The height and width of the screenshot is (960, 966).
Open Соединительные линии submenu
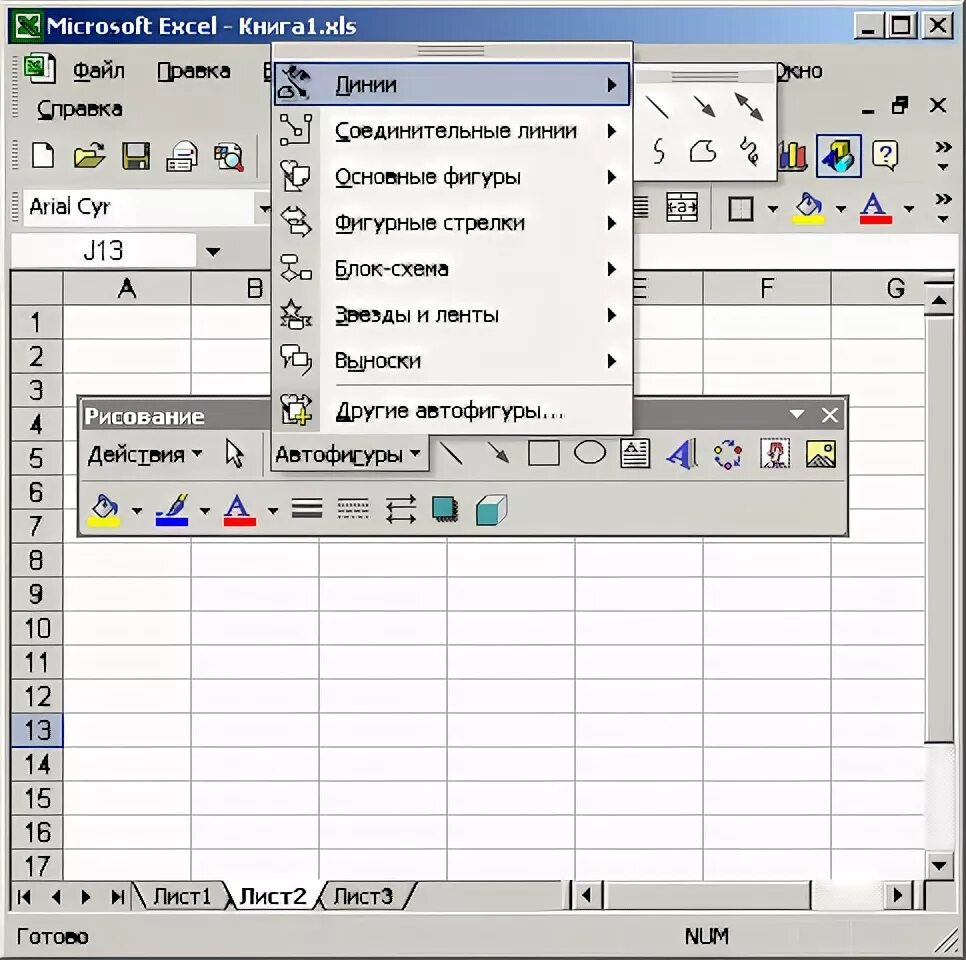[452, 131]
